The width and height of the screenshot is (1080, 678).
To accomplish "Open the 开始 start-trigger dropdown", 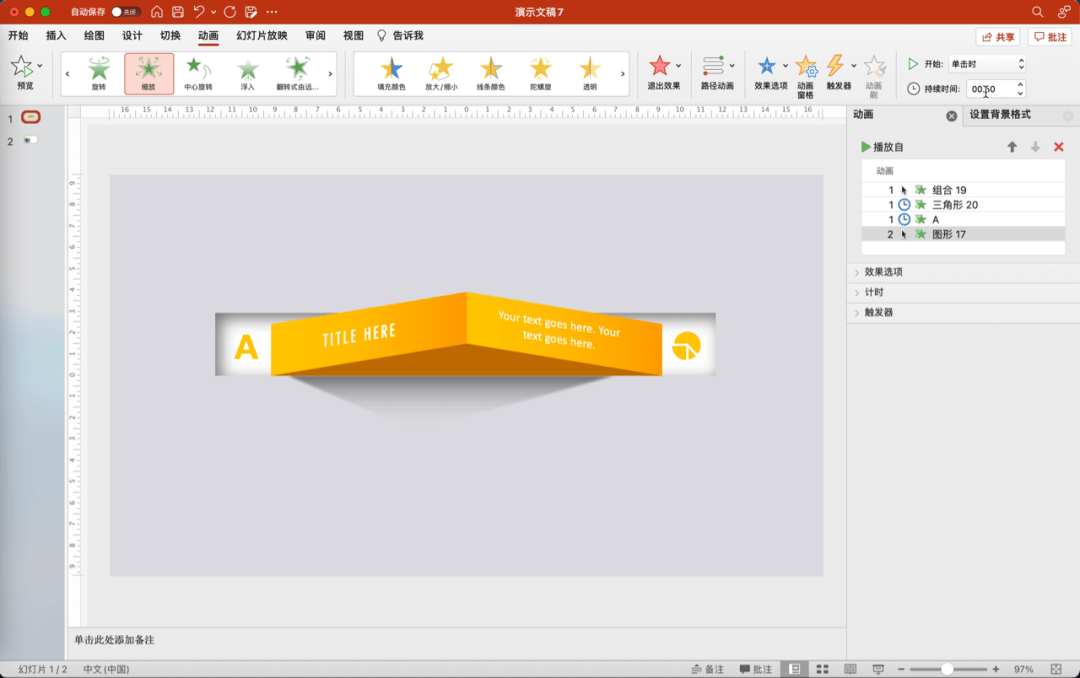I will 987,64.
